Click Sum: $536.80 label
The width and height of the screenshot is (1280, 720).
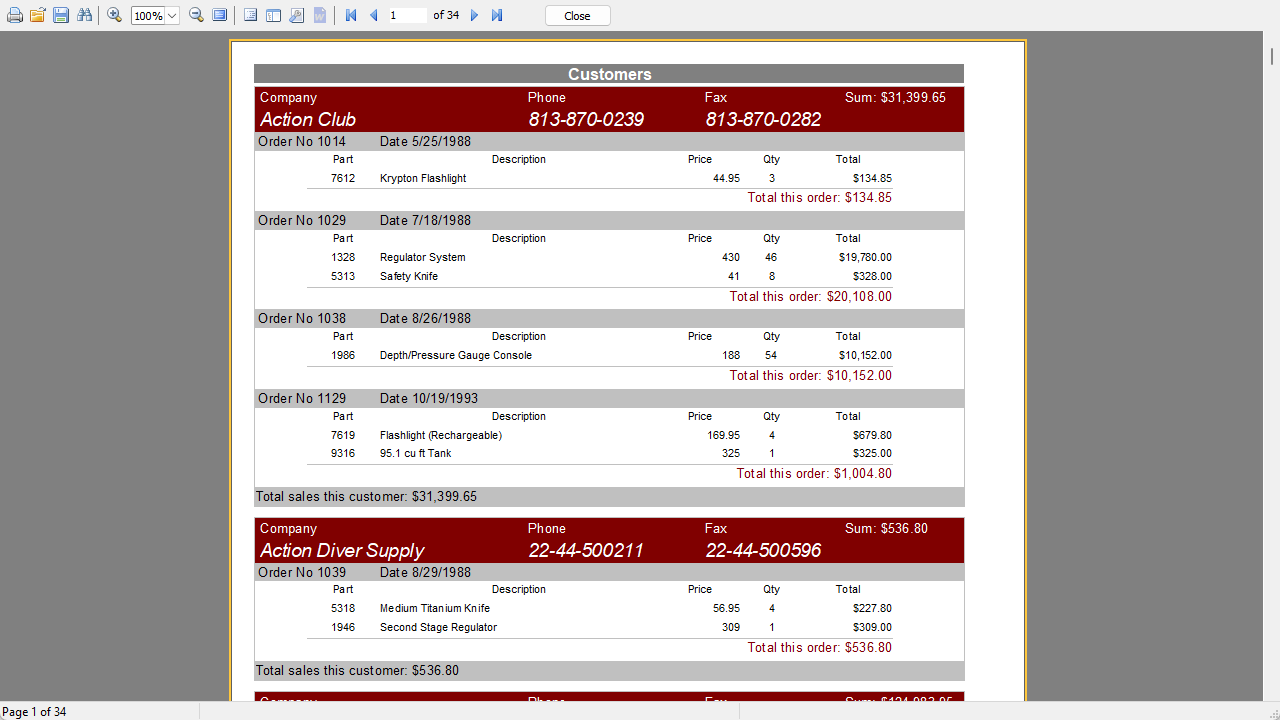[886, 528]
